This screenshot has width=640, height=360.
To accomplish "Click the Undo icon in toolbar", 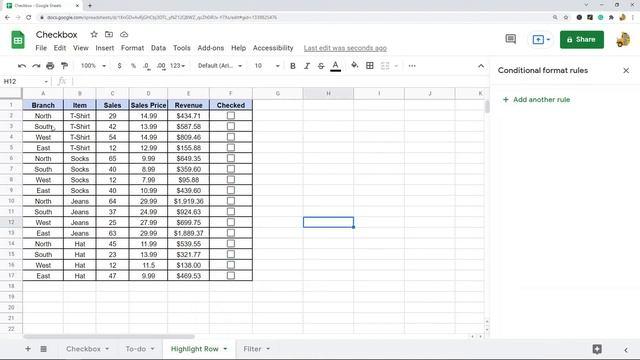I will [22, 66].
